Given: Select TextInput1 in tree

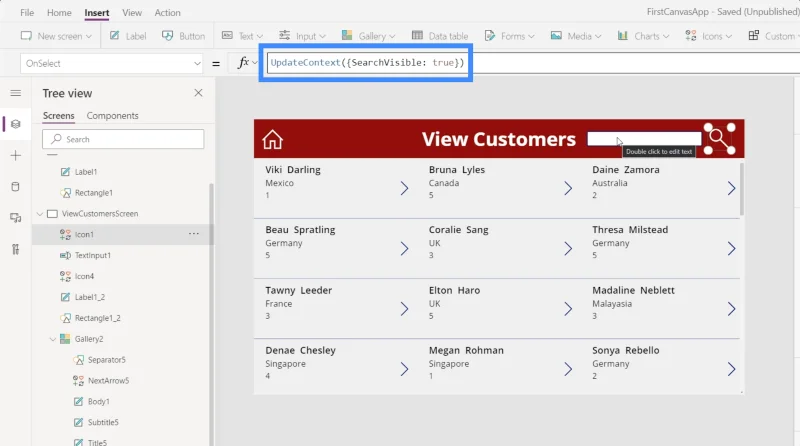Looking at the screenshot, I should click(x=92, y=255).
